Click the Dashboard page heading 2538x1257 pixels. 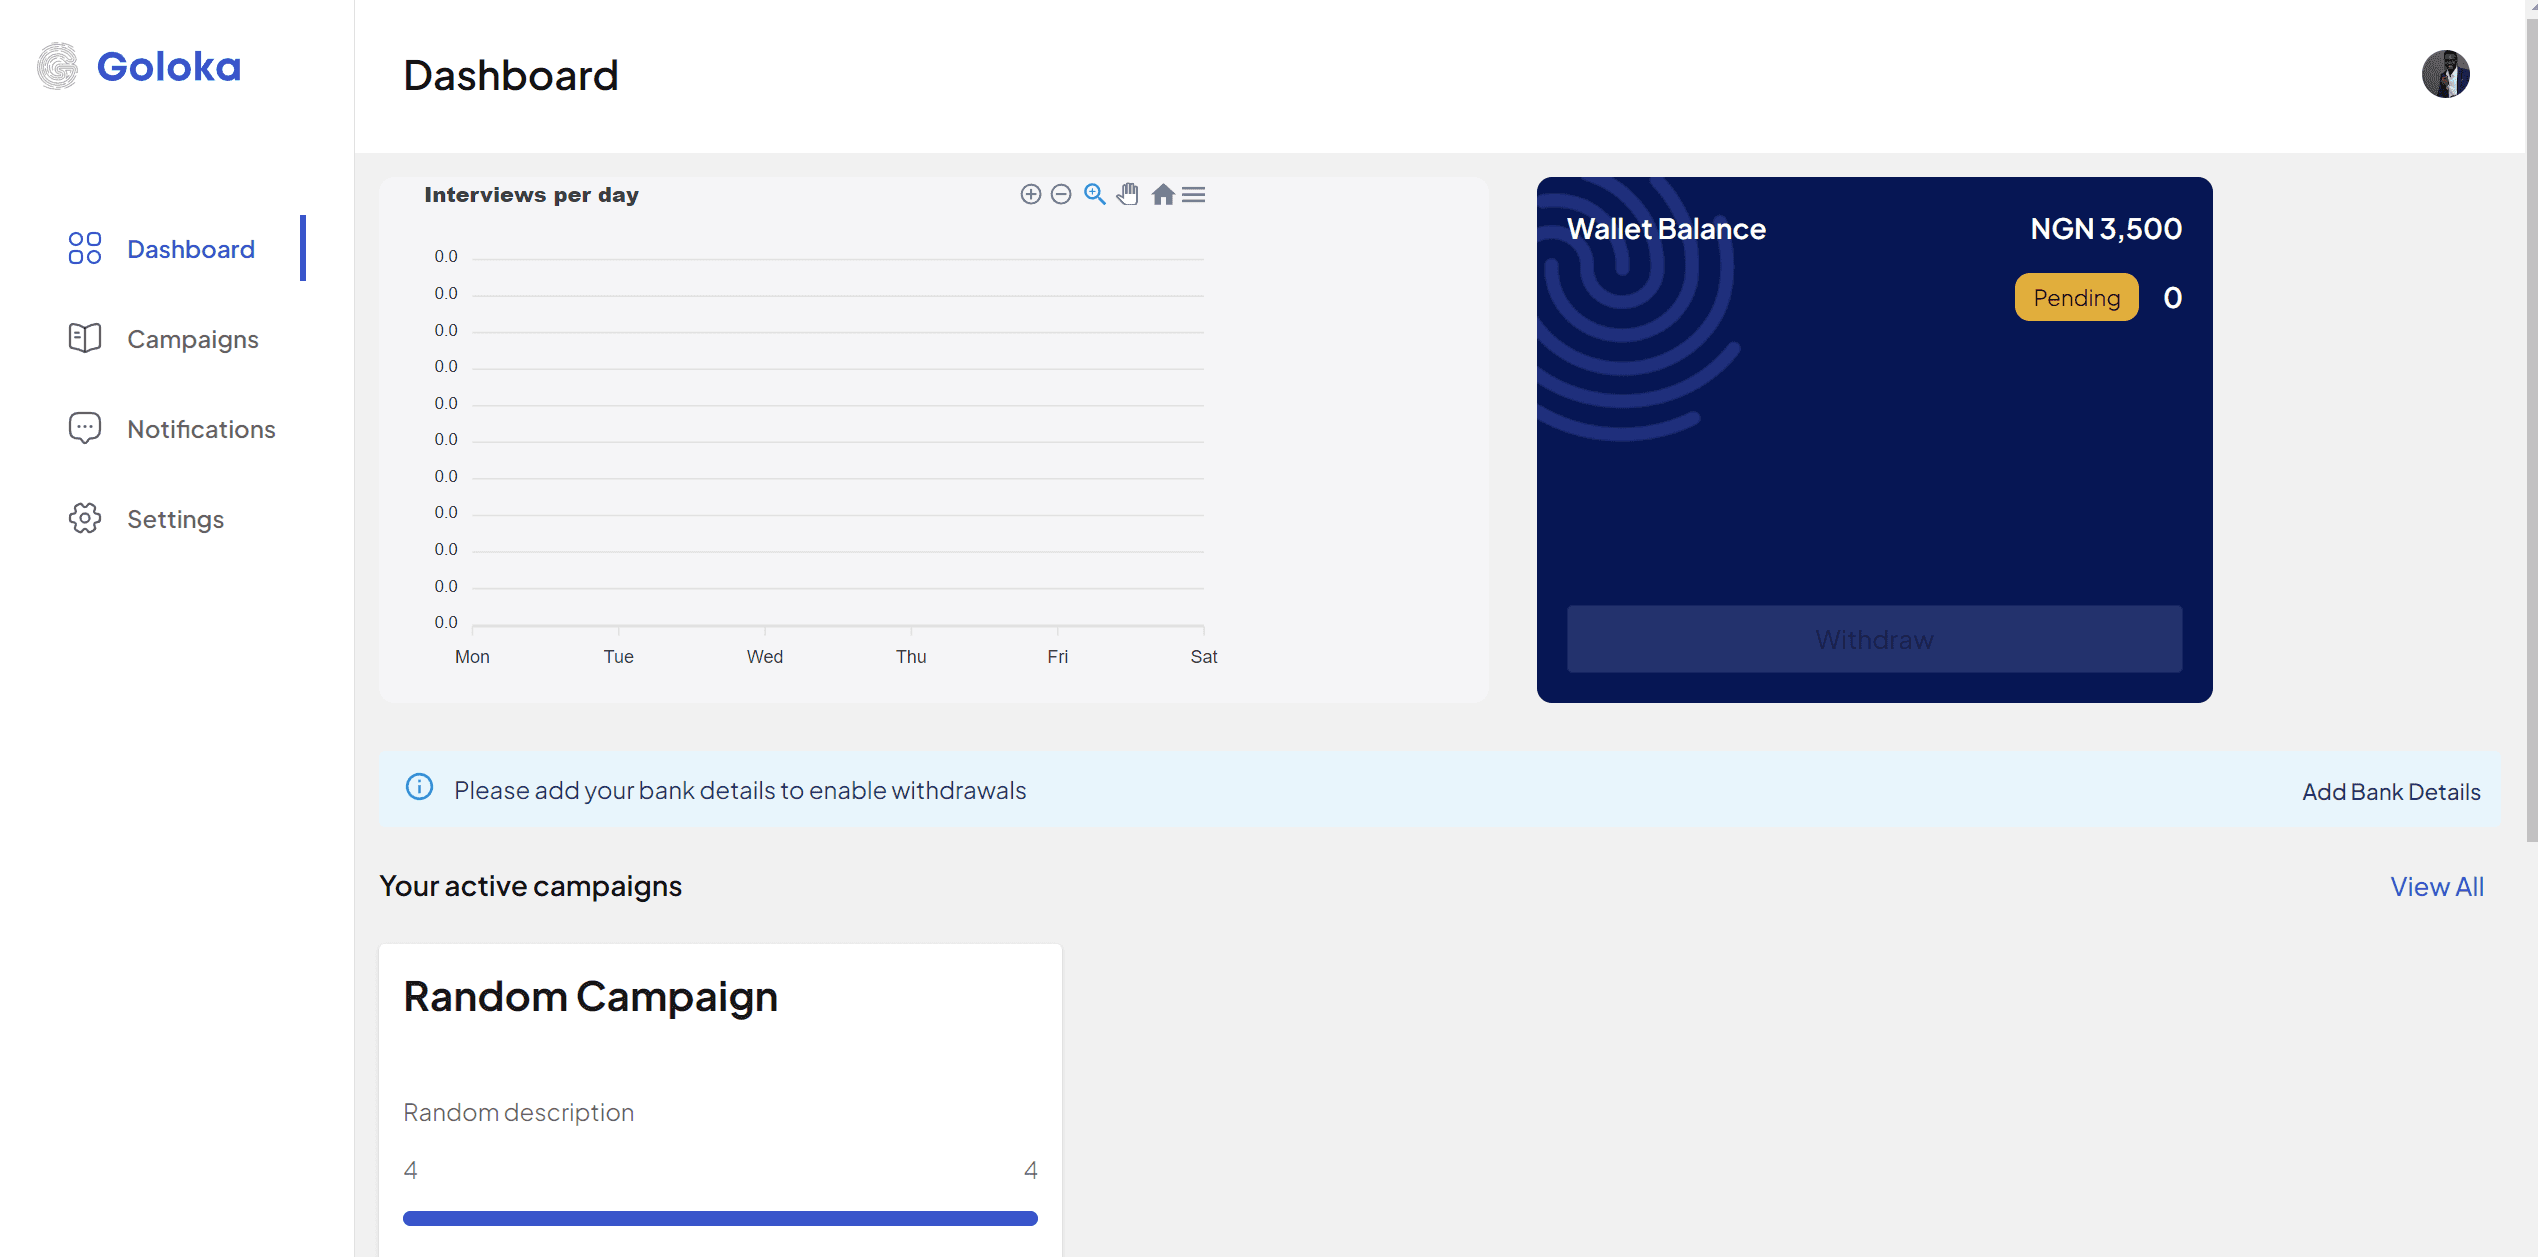(510, 76)
